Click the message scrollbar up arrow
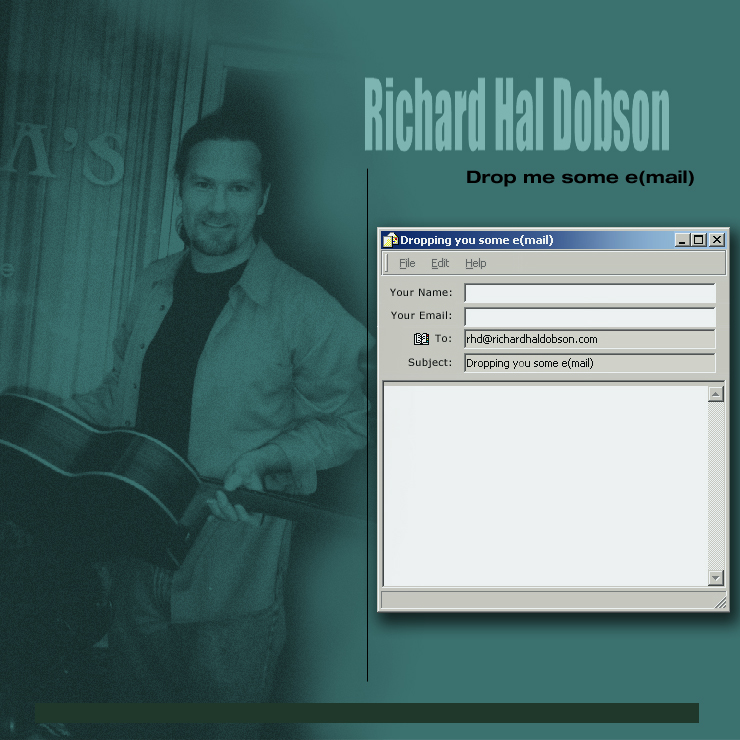Viewport: 740px width, 740px height. [x=716, y=394]
